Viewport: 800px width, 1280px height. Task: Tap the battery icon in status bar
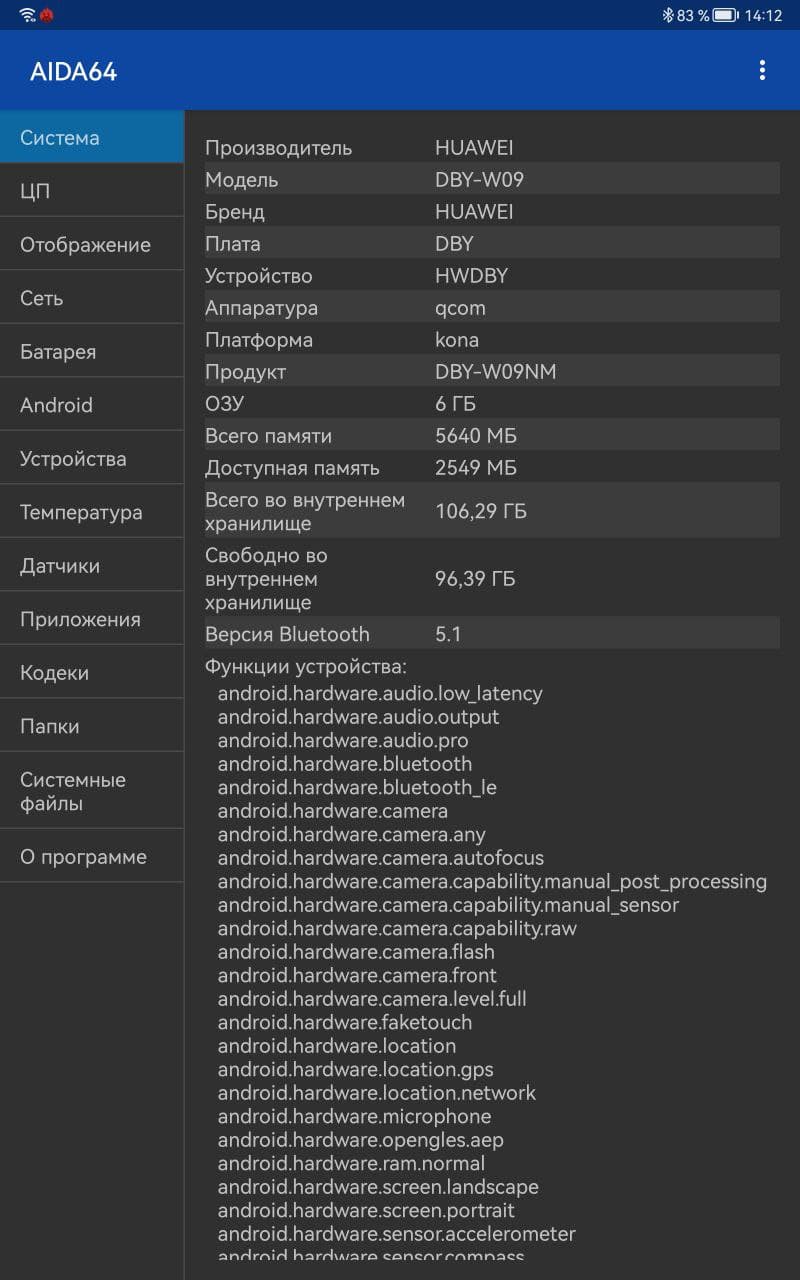[x=725, y=15]
